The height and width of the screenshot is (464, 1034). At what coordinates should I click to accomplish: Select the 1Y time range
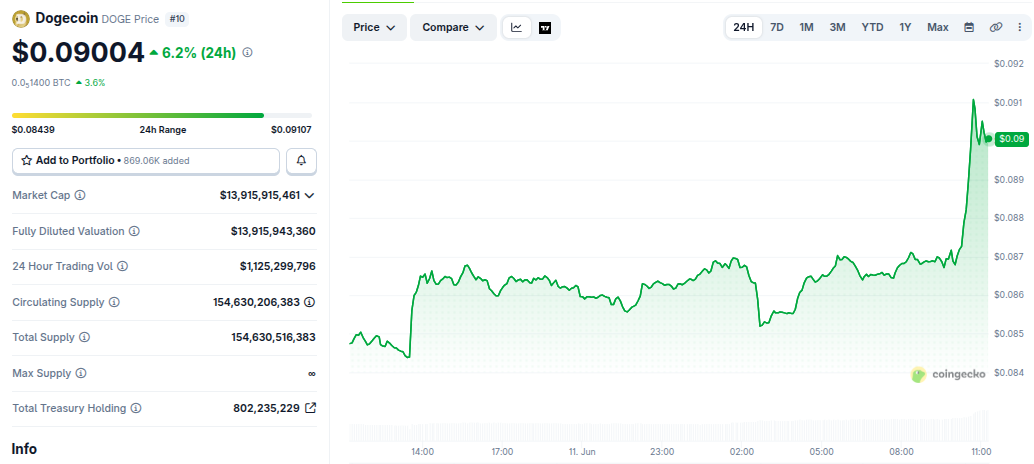click(905, 28)
